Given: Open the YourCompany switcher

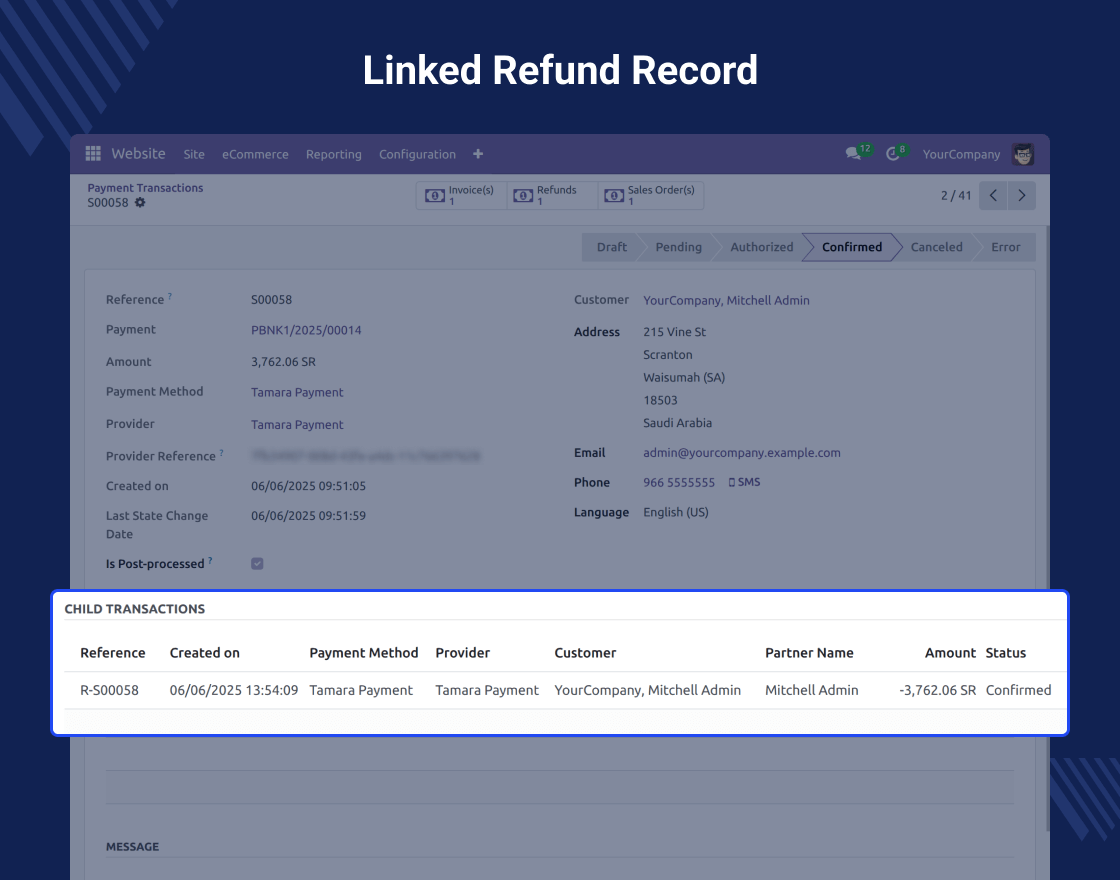Looking at the screenshot, I should (x=961, y=154).
